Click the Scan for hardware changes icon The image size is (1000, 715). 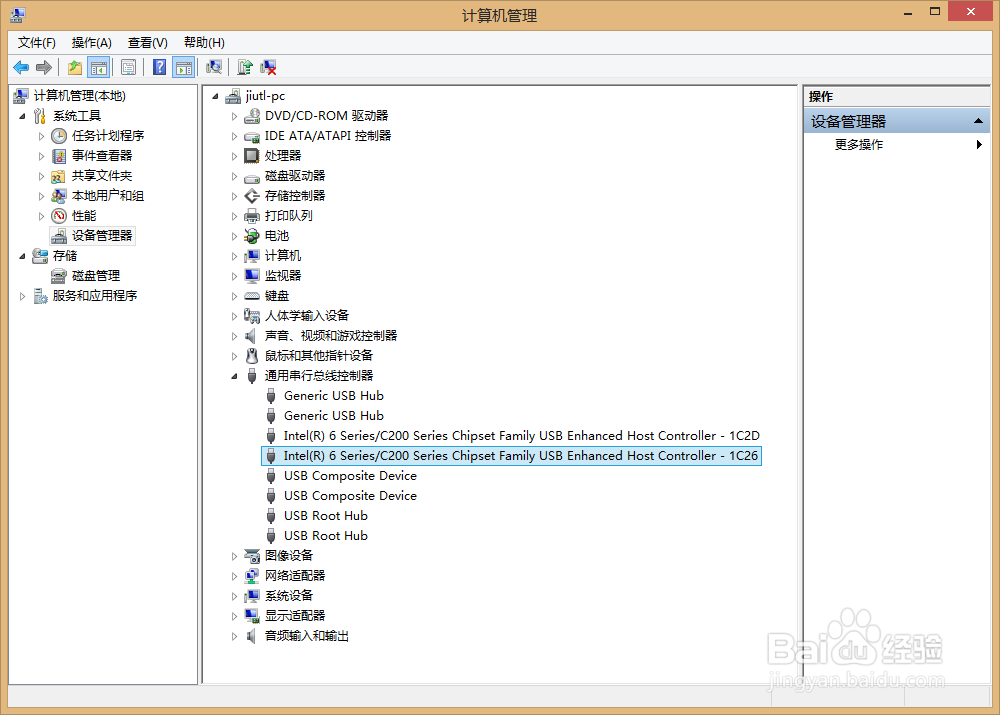click(213, 67)
